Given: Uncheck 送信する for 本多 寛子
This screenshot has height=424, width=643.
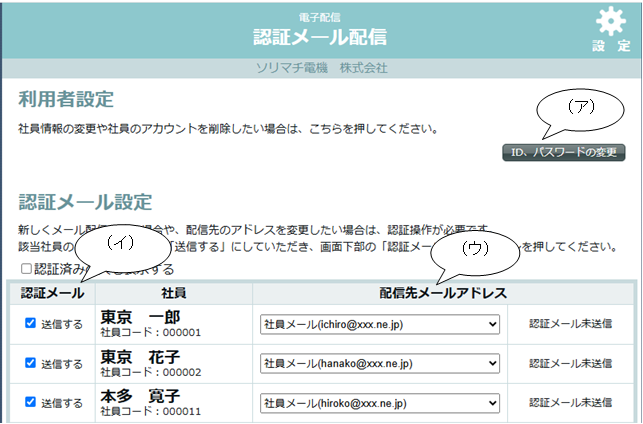Looking at the screenshot, I should (x=30, y=401).
